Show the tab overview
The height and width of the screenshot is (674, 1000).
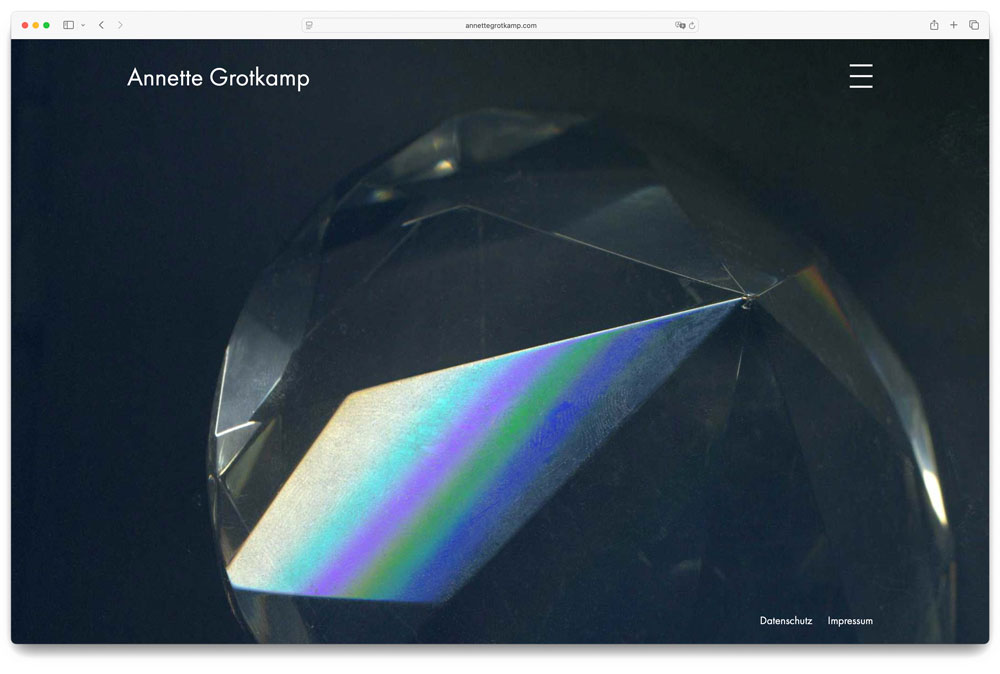click(x=974, y=25)
